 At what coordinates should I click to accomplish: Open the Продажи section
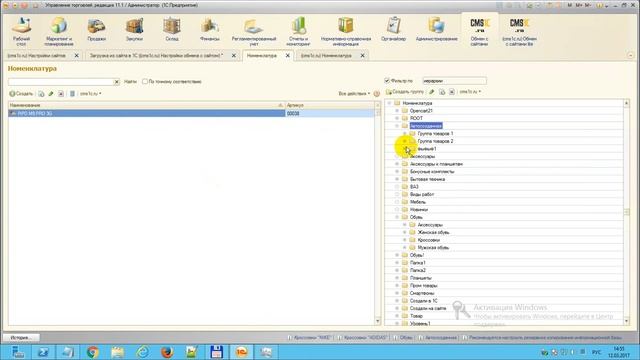96,29
